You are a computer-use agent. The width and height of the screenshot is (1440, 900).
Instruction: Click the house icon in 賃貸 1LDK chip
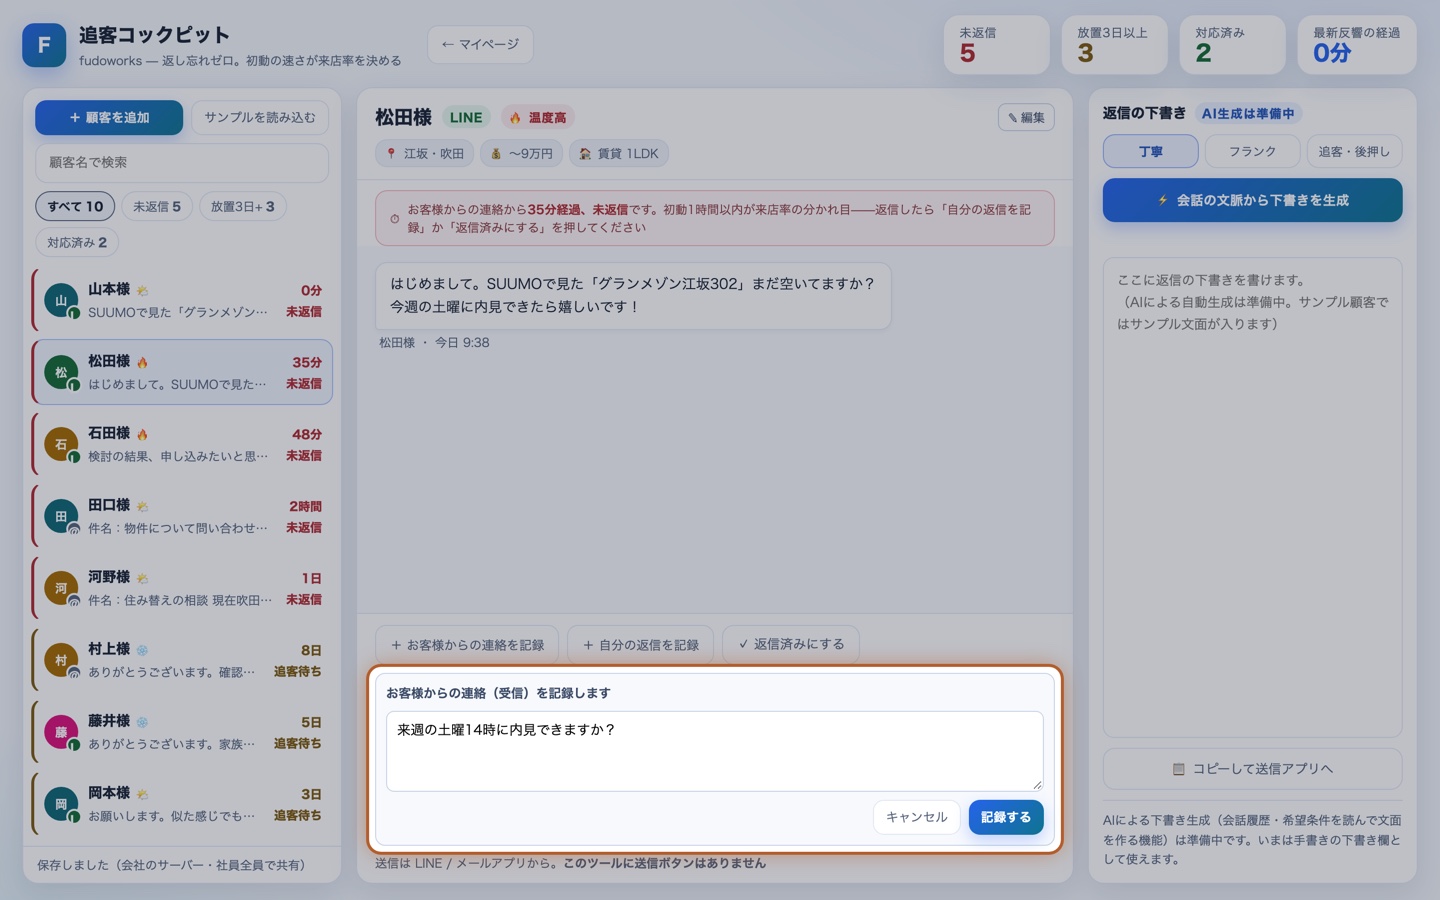point(585,154)
